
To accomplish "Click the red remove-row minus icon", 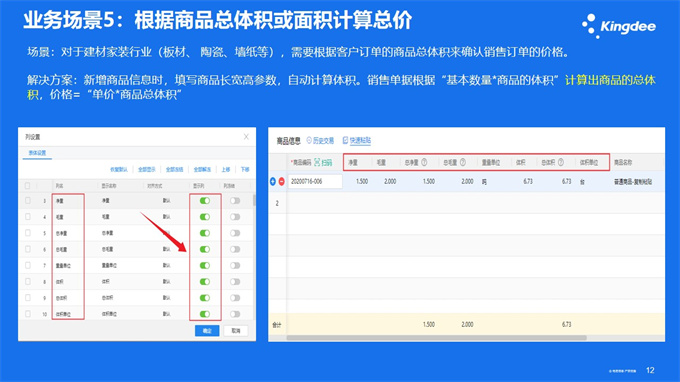I will click(281, 181).
